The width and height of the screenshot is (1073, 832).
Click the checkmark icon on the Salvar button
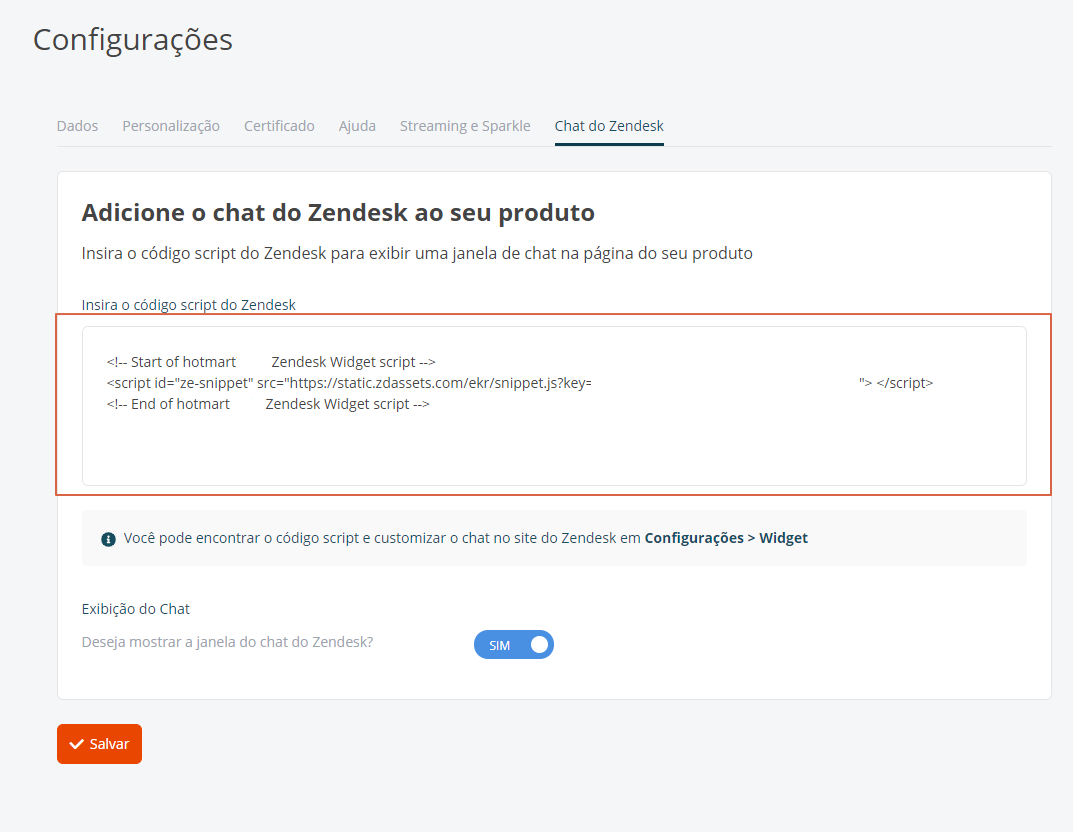point(77,744)
